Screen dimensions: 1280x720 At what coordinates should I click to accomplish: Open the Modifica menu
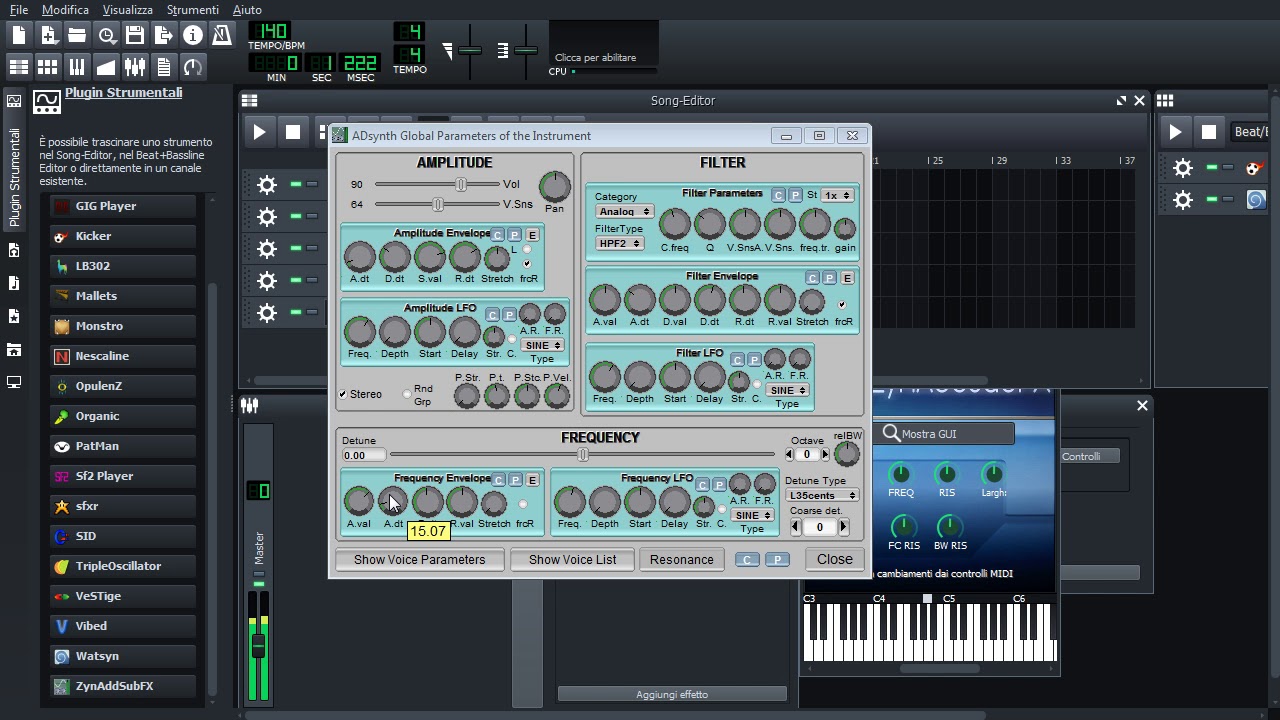click(65, 9)
